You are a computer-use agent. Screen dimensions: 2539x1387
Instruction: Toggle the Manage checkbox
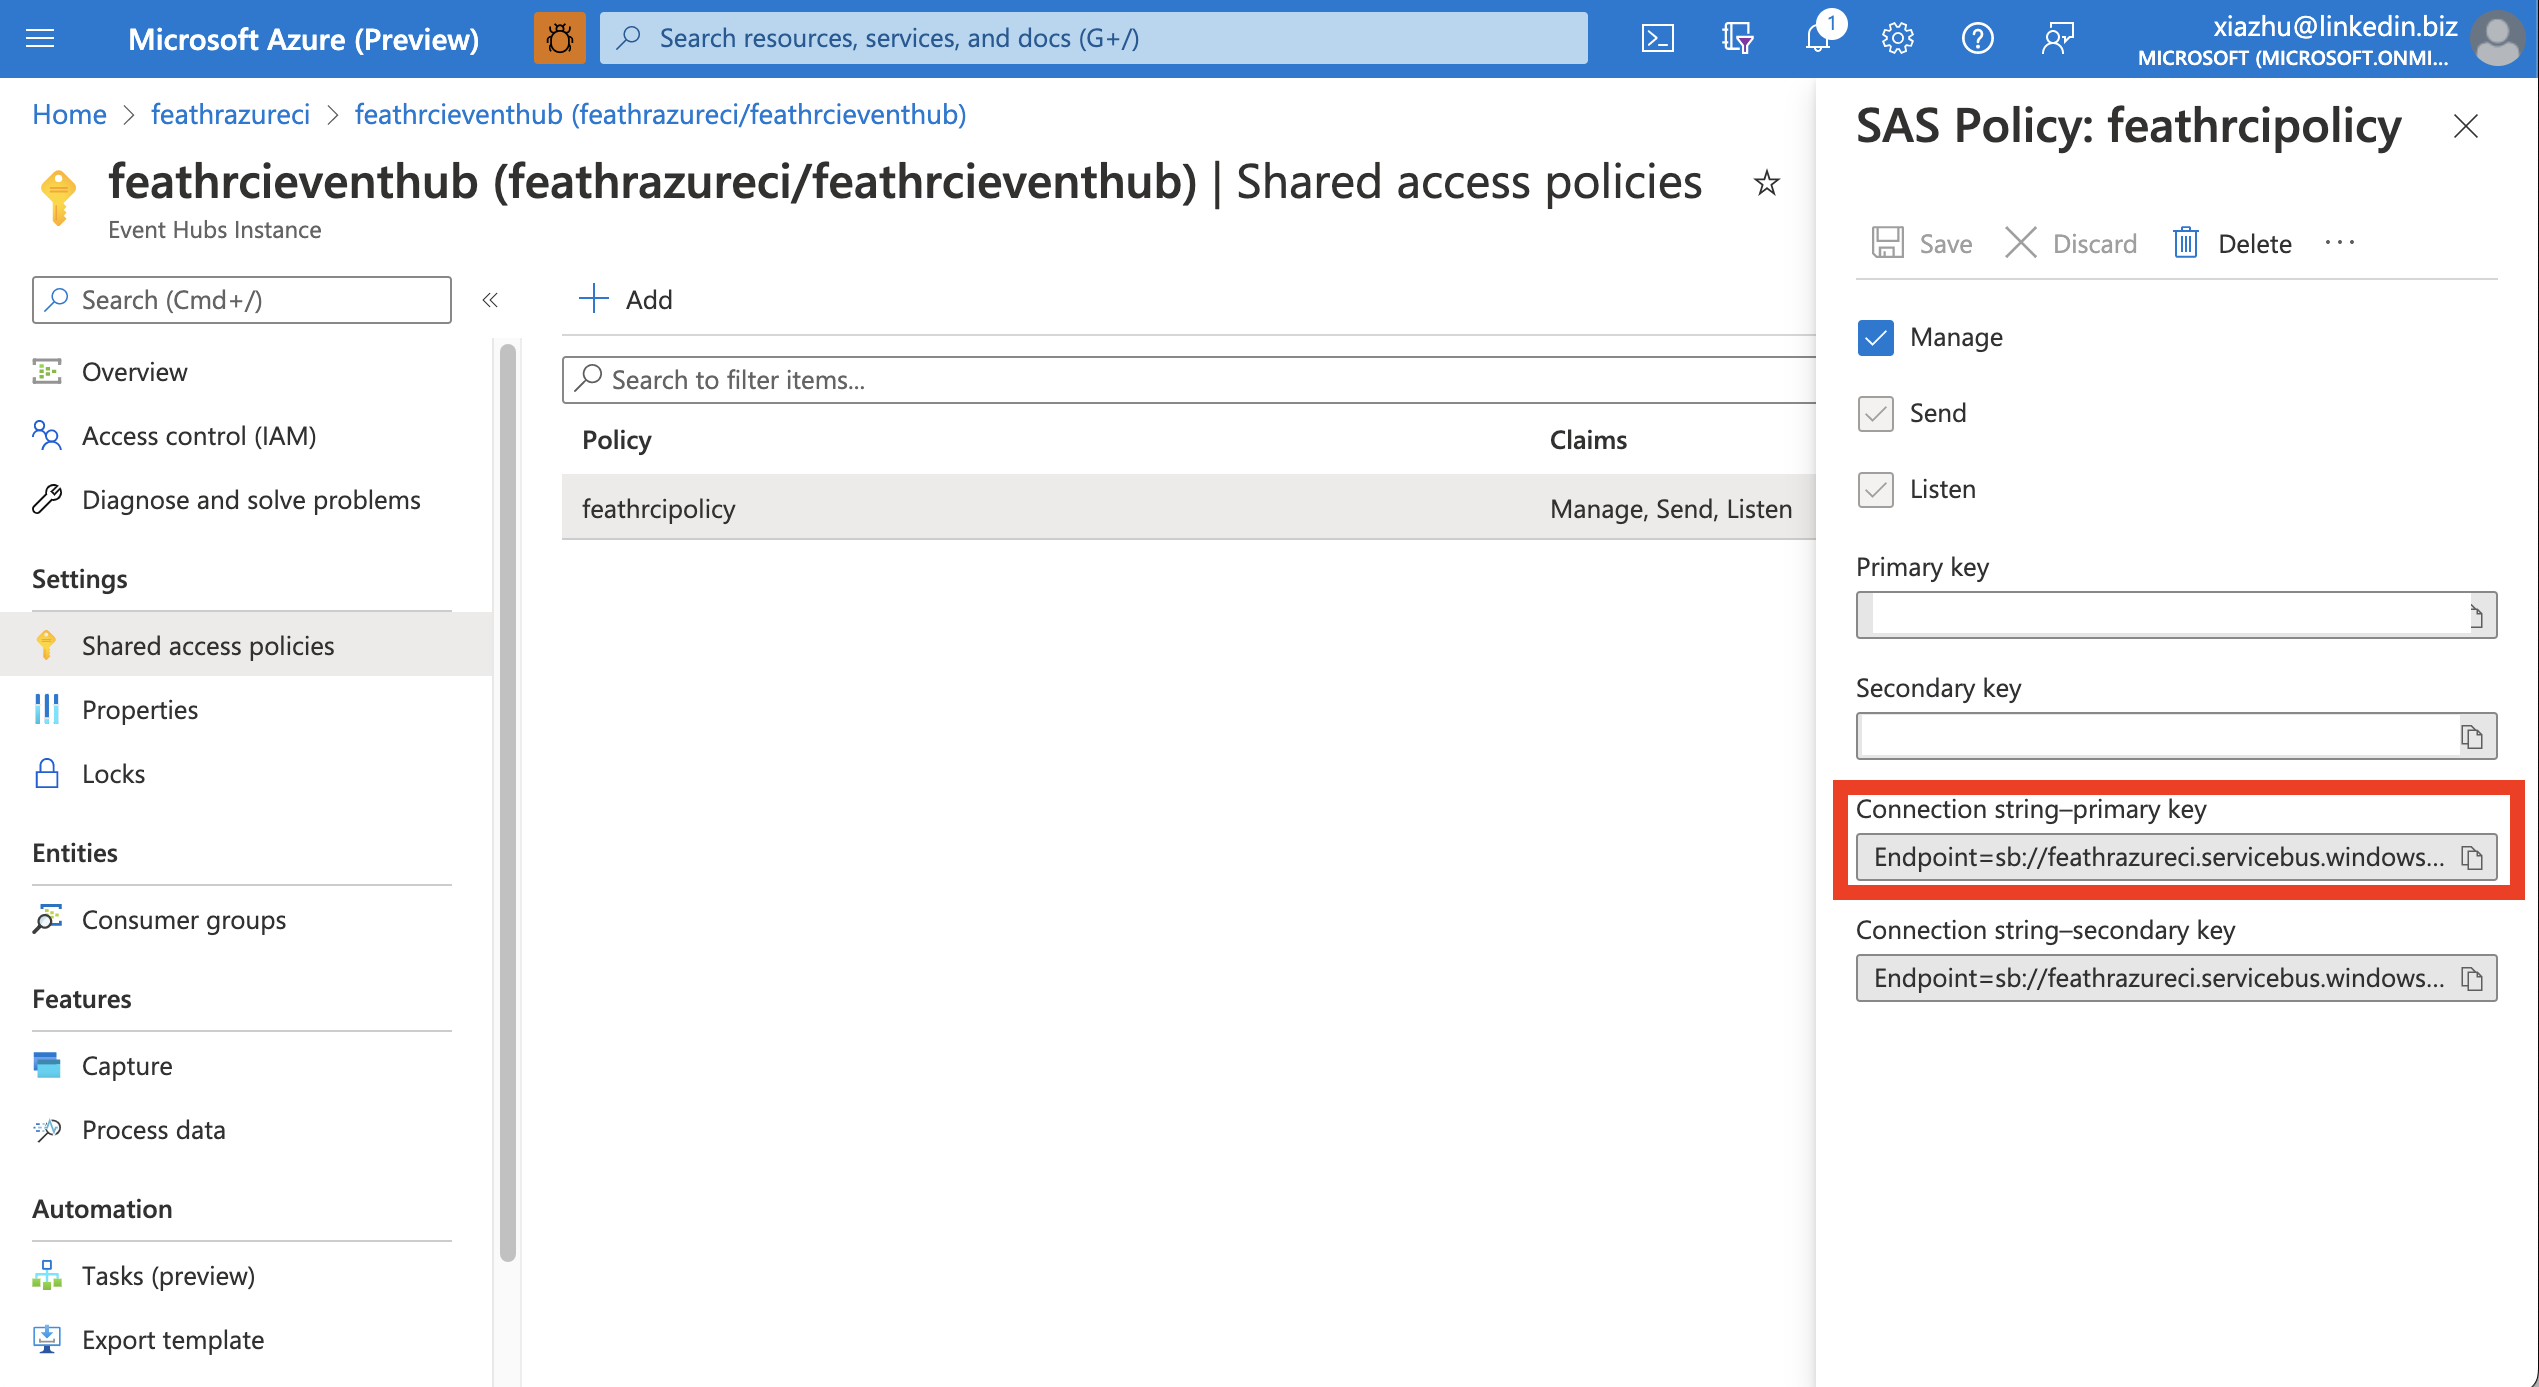coord(1875,337)
